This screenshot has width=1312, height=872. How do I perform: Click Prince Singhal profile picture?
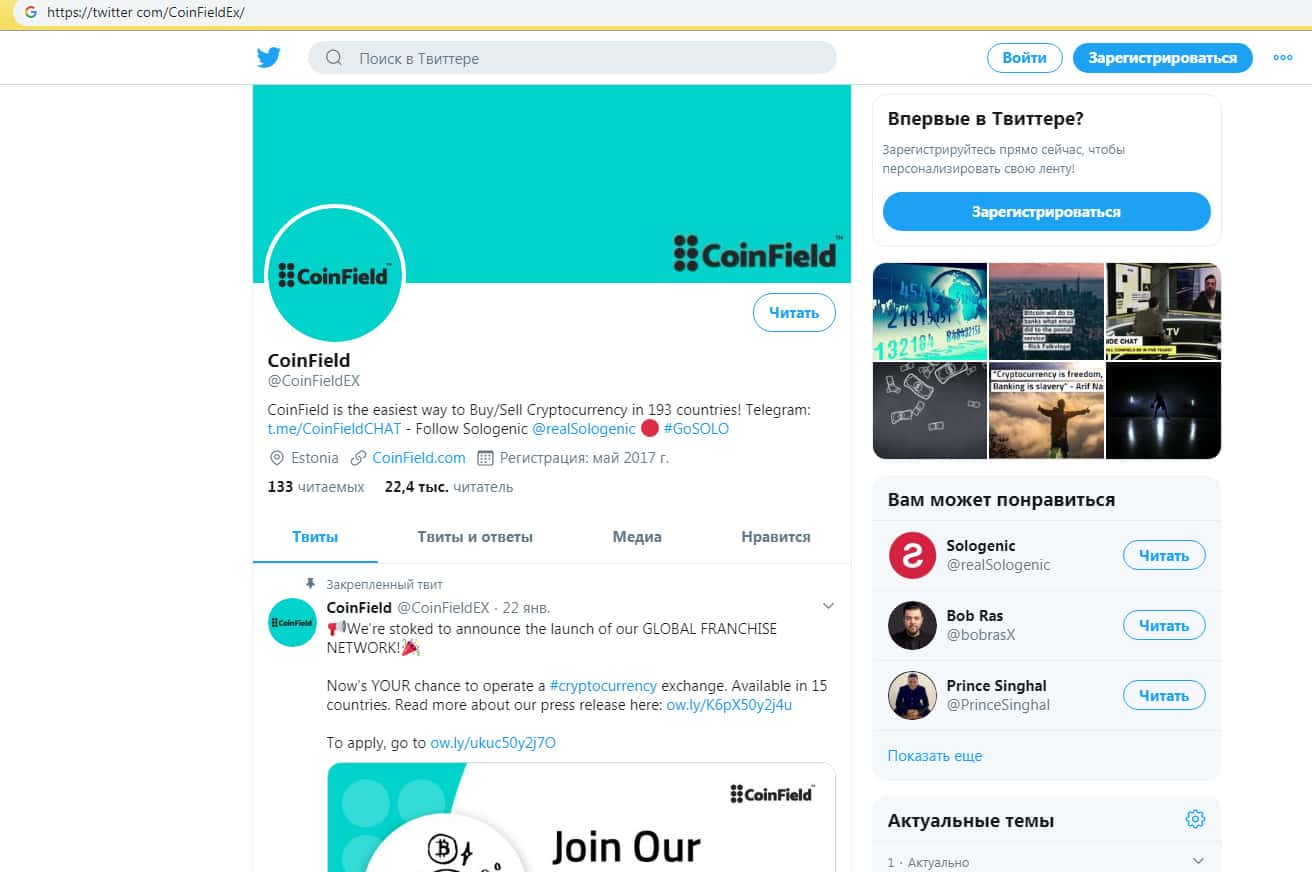912,695
